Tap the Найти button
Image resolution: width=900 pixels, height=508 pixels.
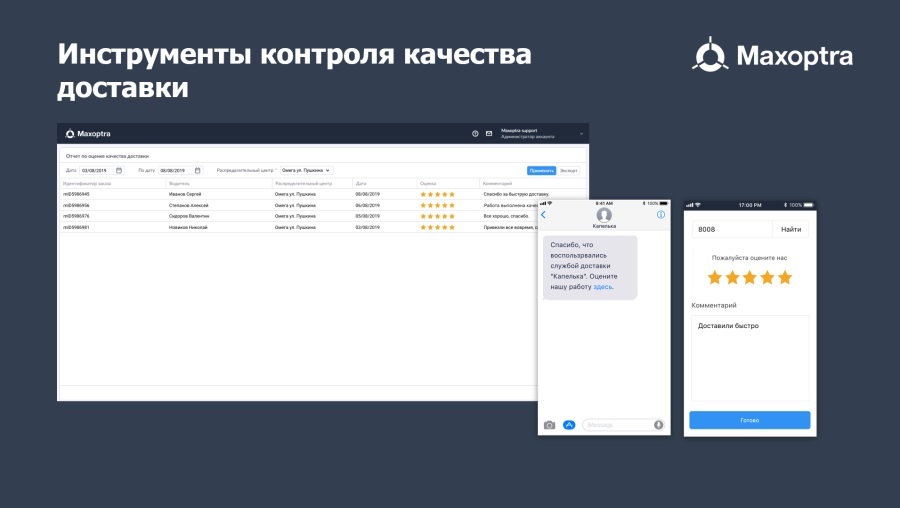790,229
